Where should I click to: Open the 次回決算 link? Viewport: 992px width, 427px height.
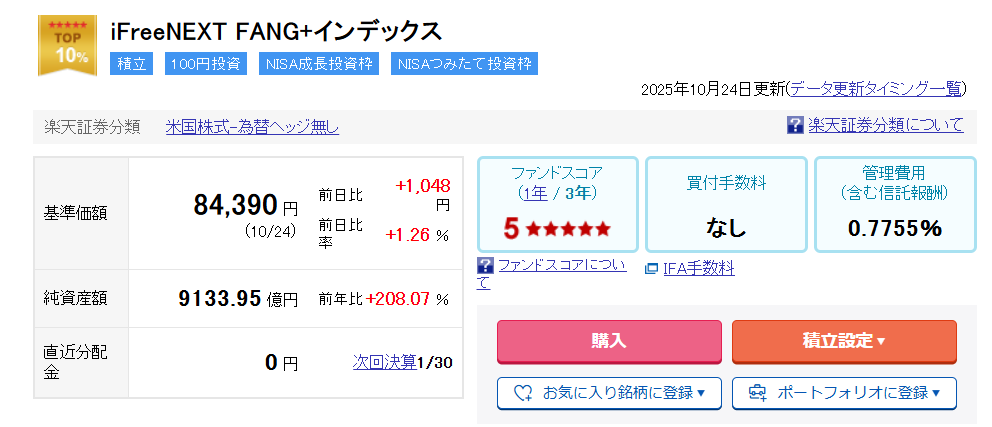[384, 362]
